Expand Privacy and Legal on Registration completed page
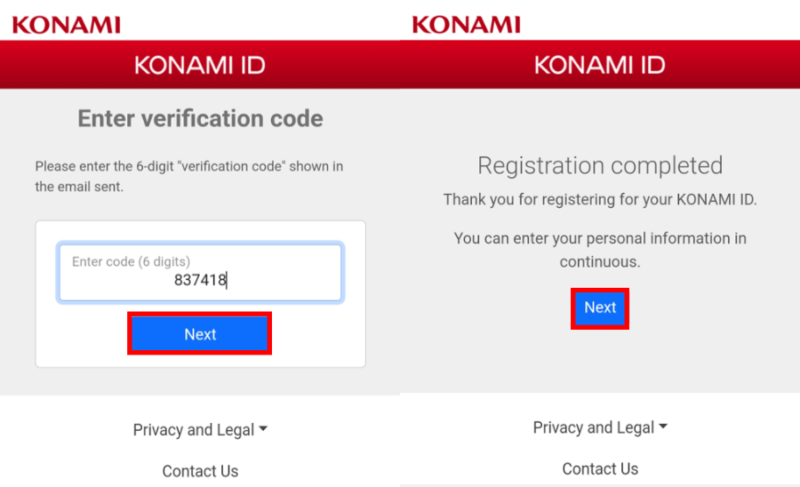This screenshot has width=800, height=487. [600, 427]
